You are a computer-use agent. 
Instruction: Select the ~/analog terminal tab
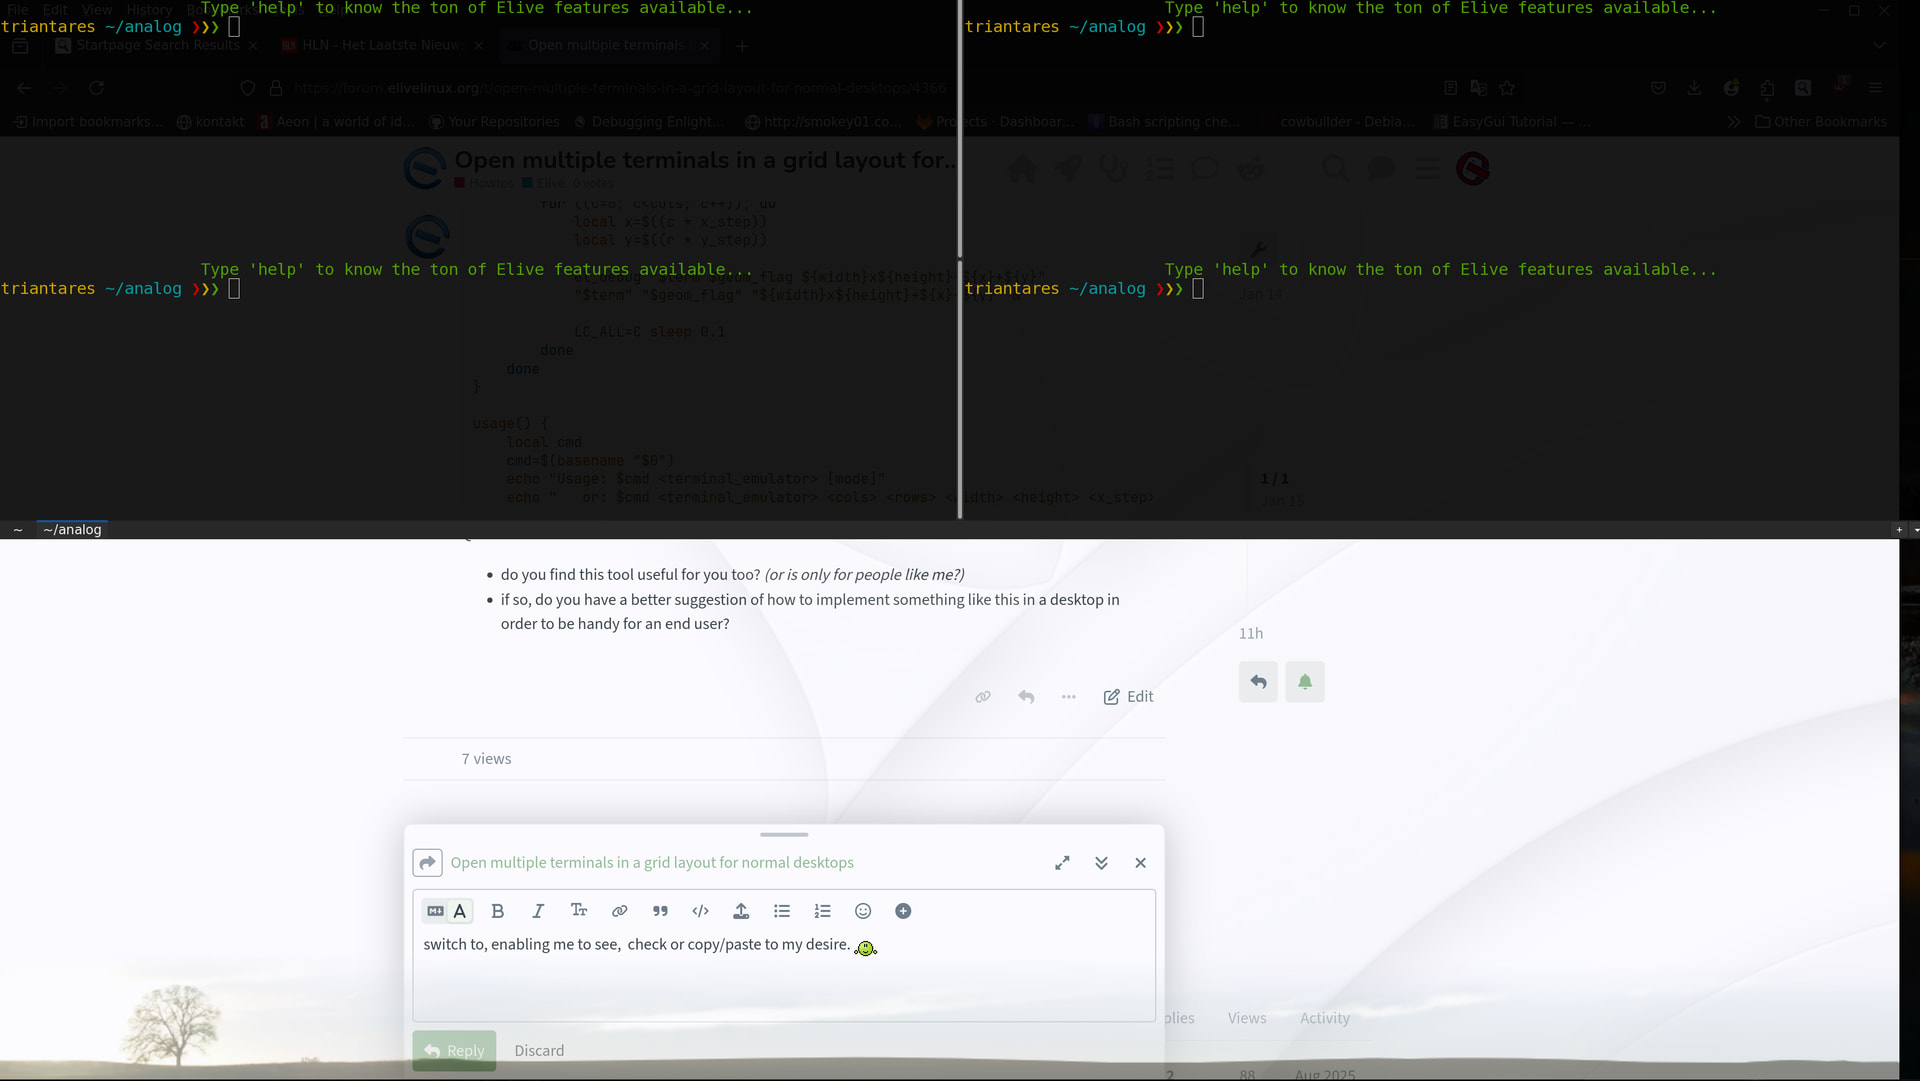(x=72, y=530)
